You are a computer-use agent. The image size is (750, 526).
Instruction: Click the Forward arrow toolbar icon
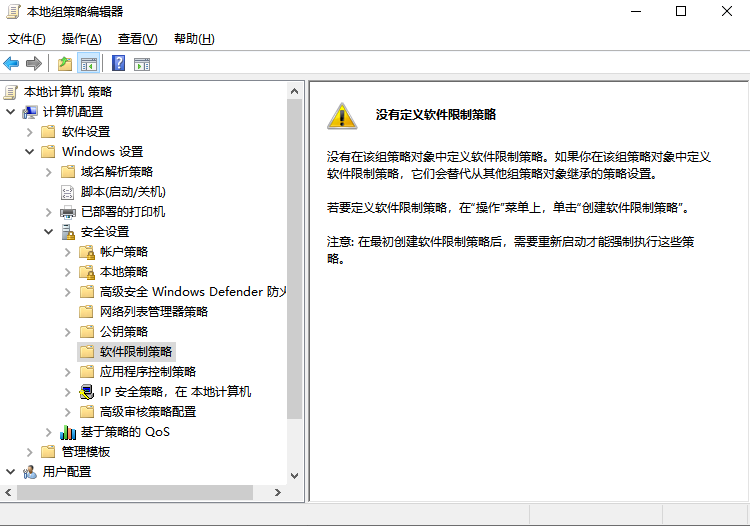coord(33,64)
